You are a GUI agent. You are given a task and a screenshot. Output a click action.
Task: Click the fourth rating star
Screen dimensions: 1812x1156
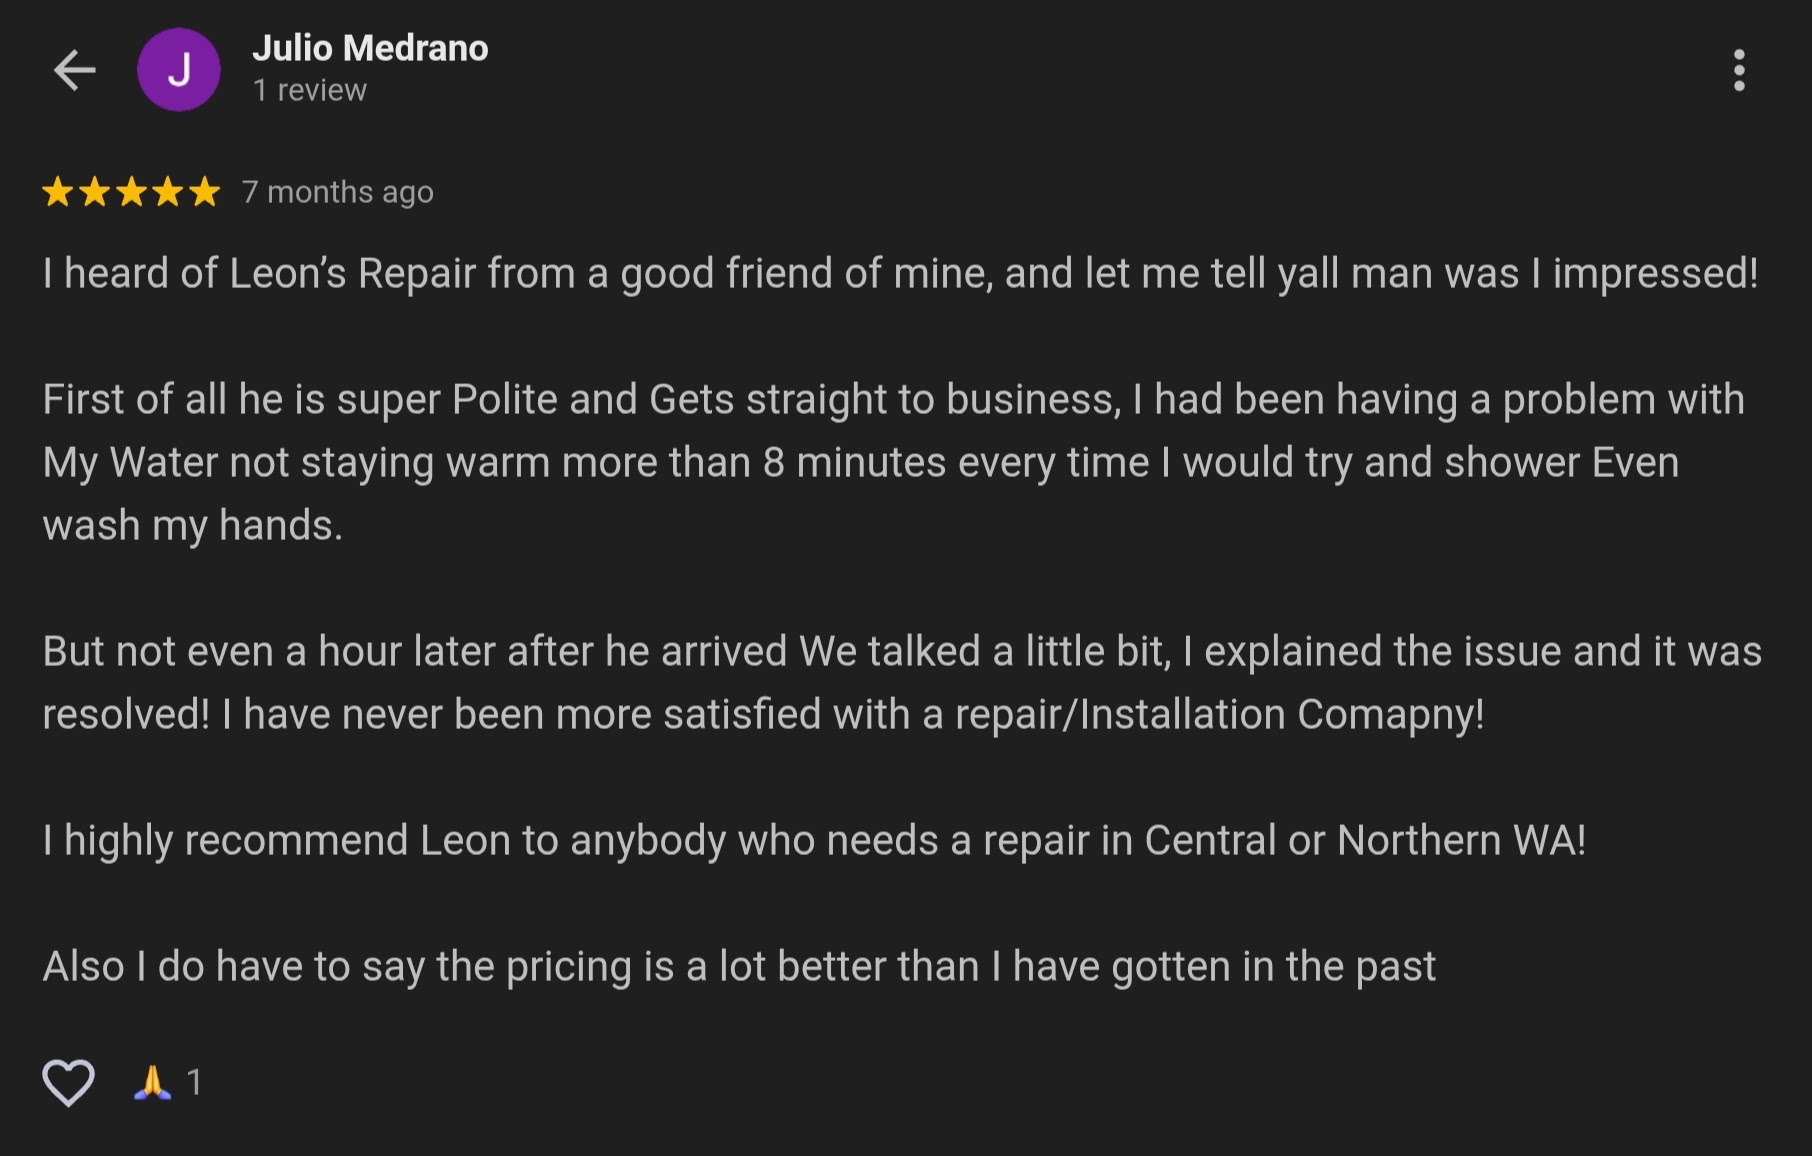coord(168,191)
